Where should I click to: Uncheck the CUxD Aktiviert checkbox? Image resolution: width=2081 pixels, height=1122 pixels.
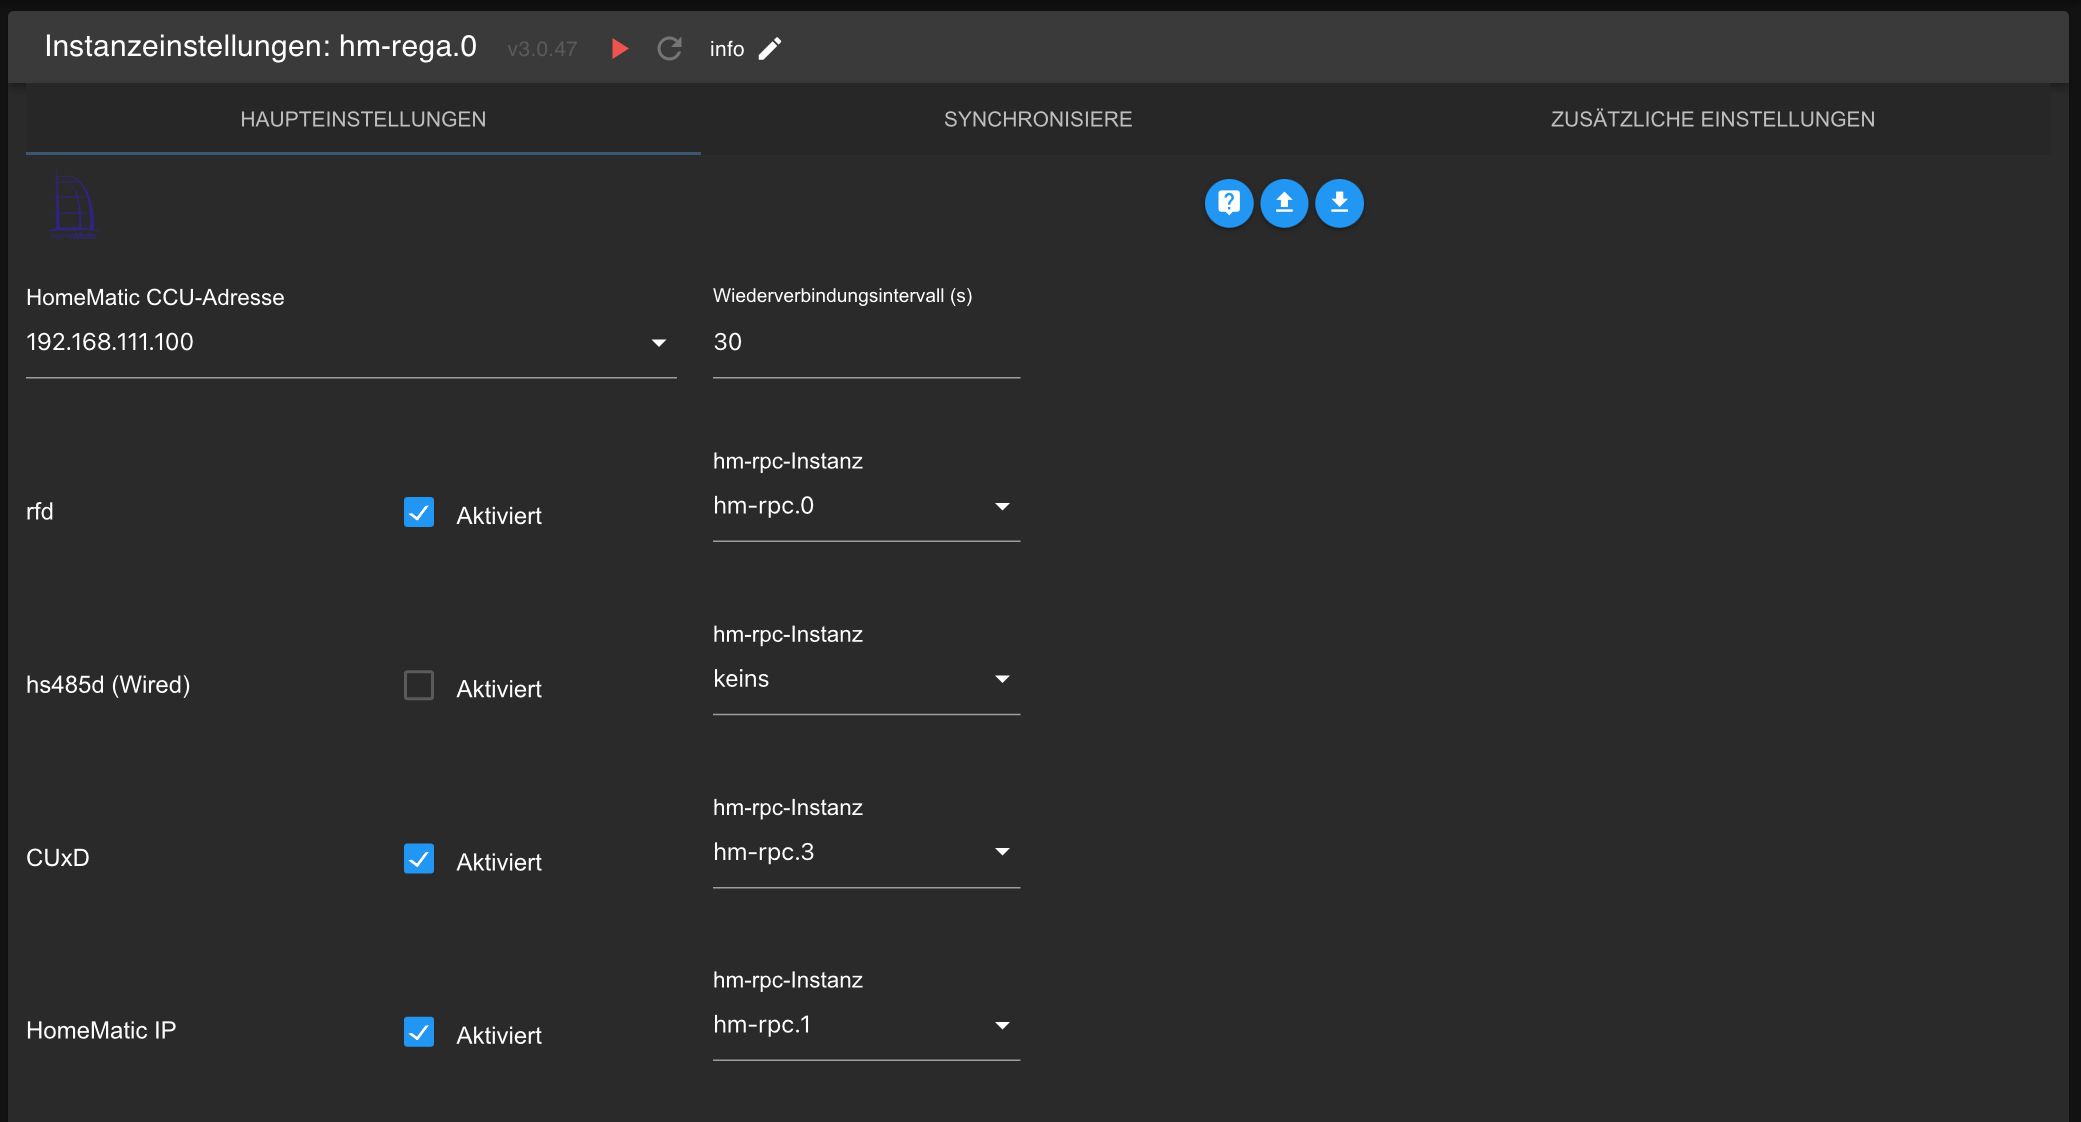419,858
